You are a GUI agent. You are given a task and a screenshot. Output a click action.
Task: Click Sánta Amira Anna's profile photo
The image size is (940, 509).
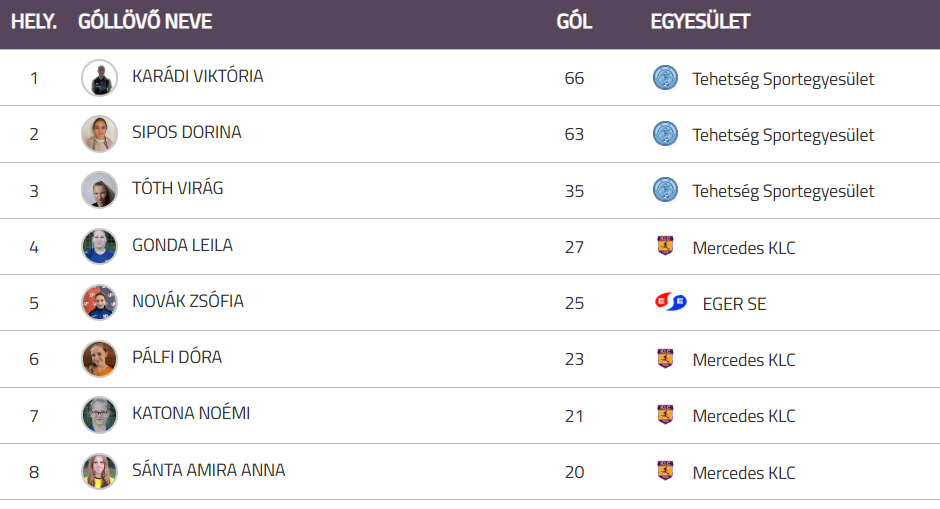[100, 471]
